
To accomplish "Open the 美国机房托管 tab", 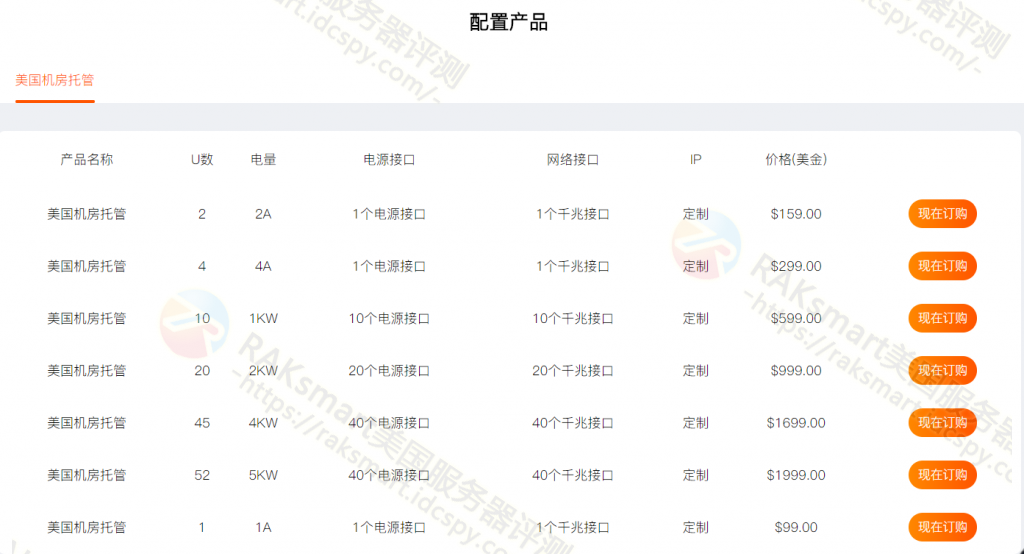I will point(55,80).
